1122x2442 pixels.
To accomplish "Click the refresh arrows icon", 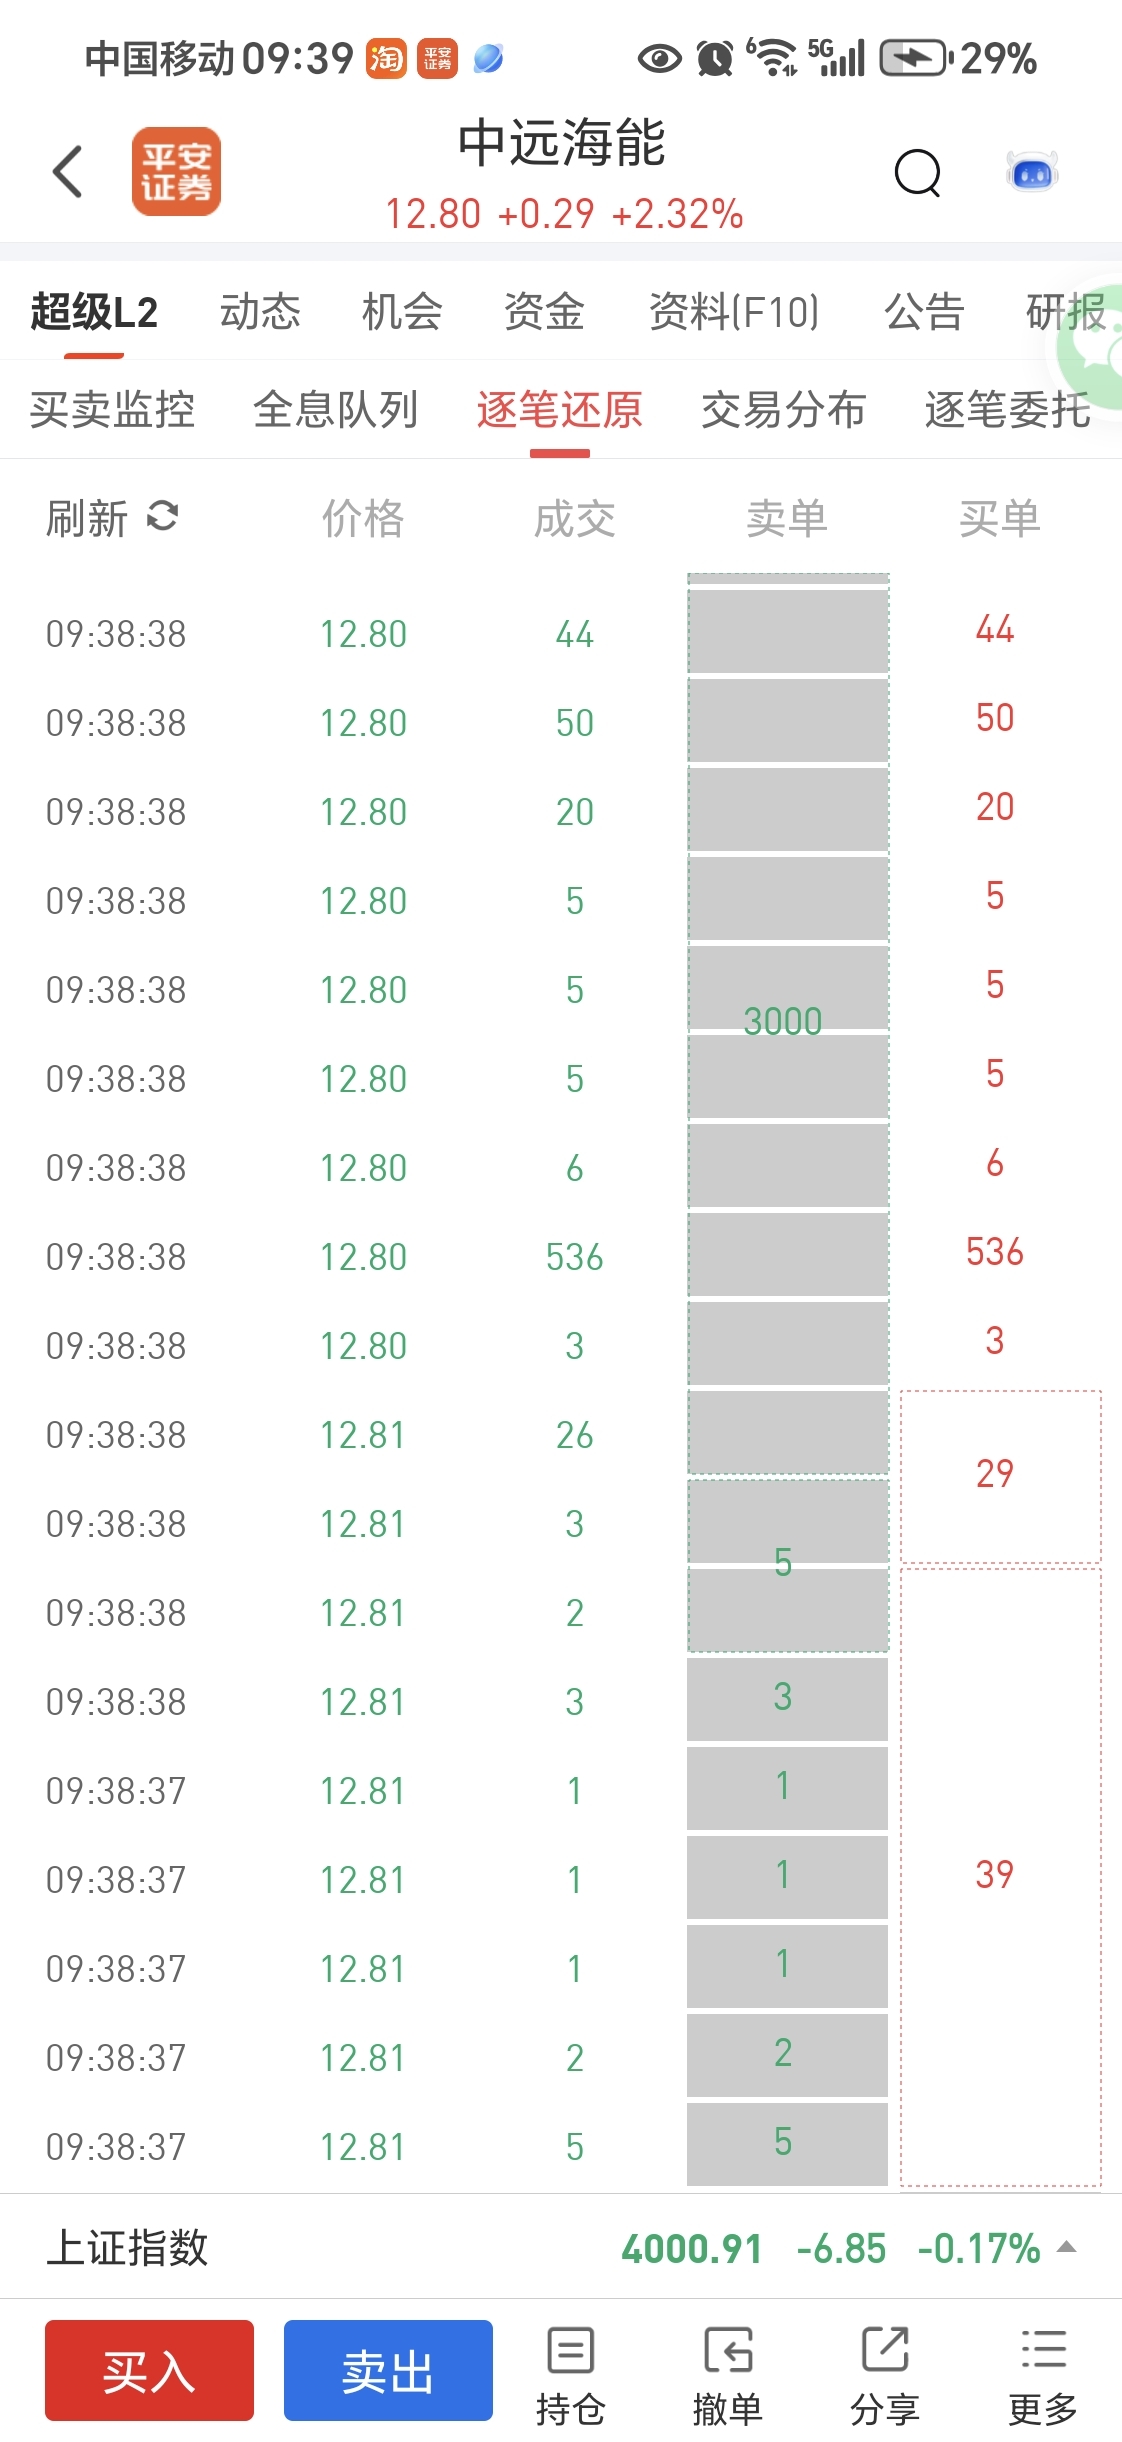I will 162,517.
